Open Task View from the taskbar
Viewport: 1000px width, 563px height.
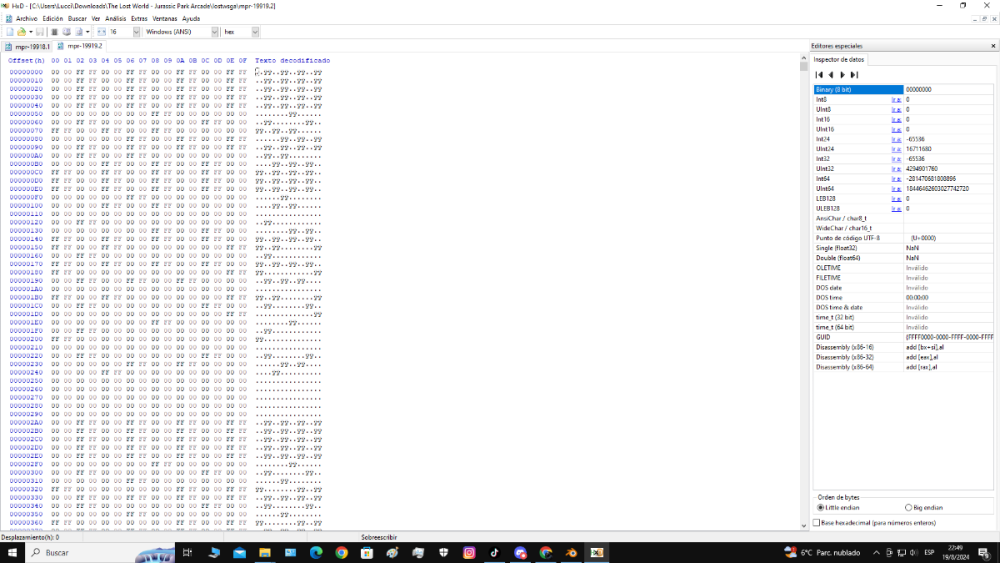coord(188,553)
